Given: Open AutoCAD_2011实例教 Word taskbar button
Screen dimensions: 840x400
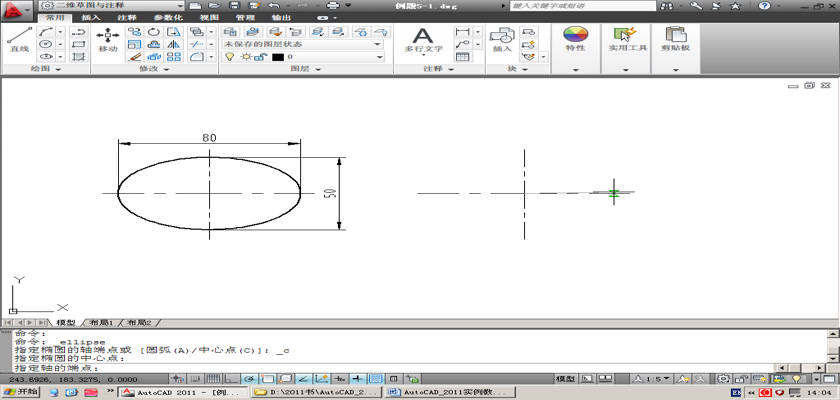Looking at the screenshot, I should point(451,393).
